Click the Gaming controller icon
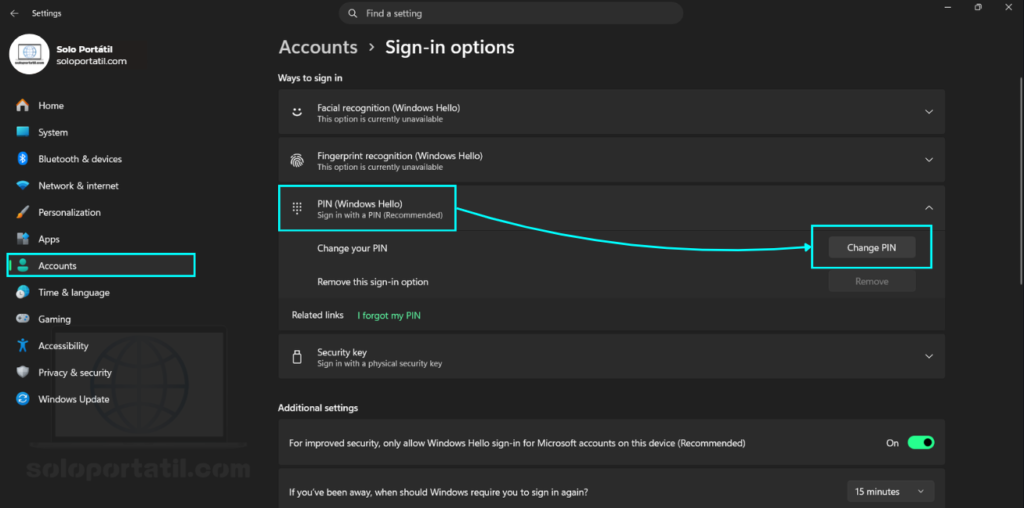The height and width of the screenshot is (508, 1024). click(x=23, y=319)
